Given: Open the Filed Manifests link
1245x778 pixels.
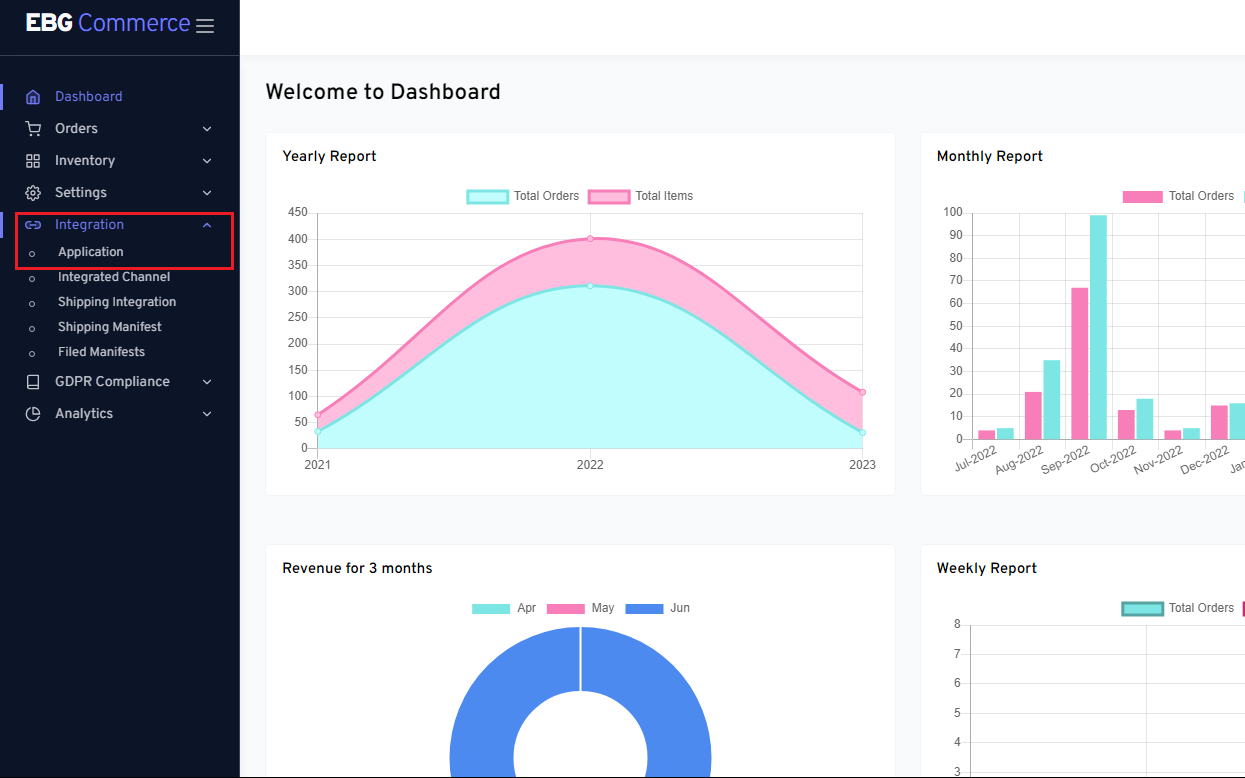Looking at the screenshot, I should click(101, 352).
